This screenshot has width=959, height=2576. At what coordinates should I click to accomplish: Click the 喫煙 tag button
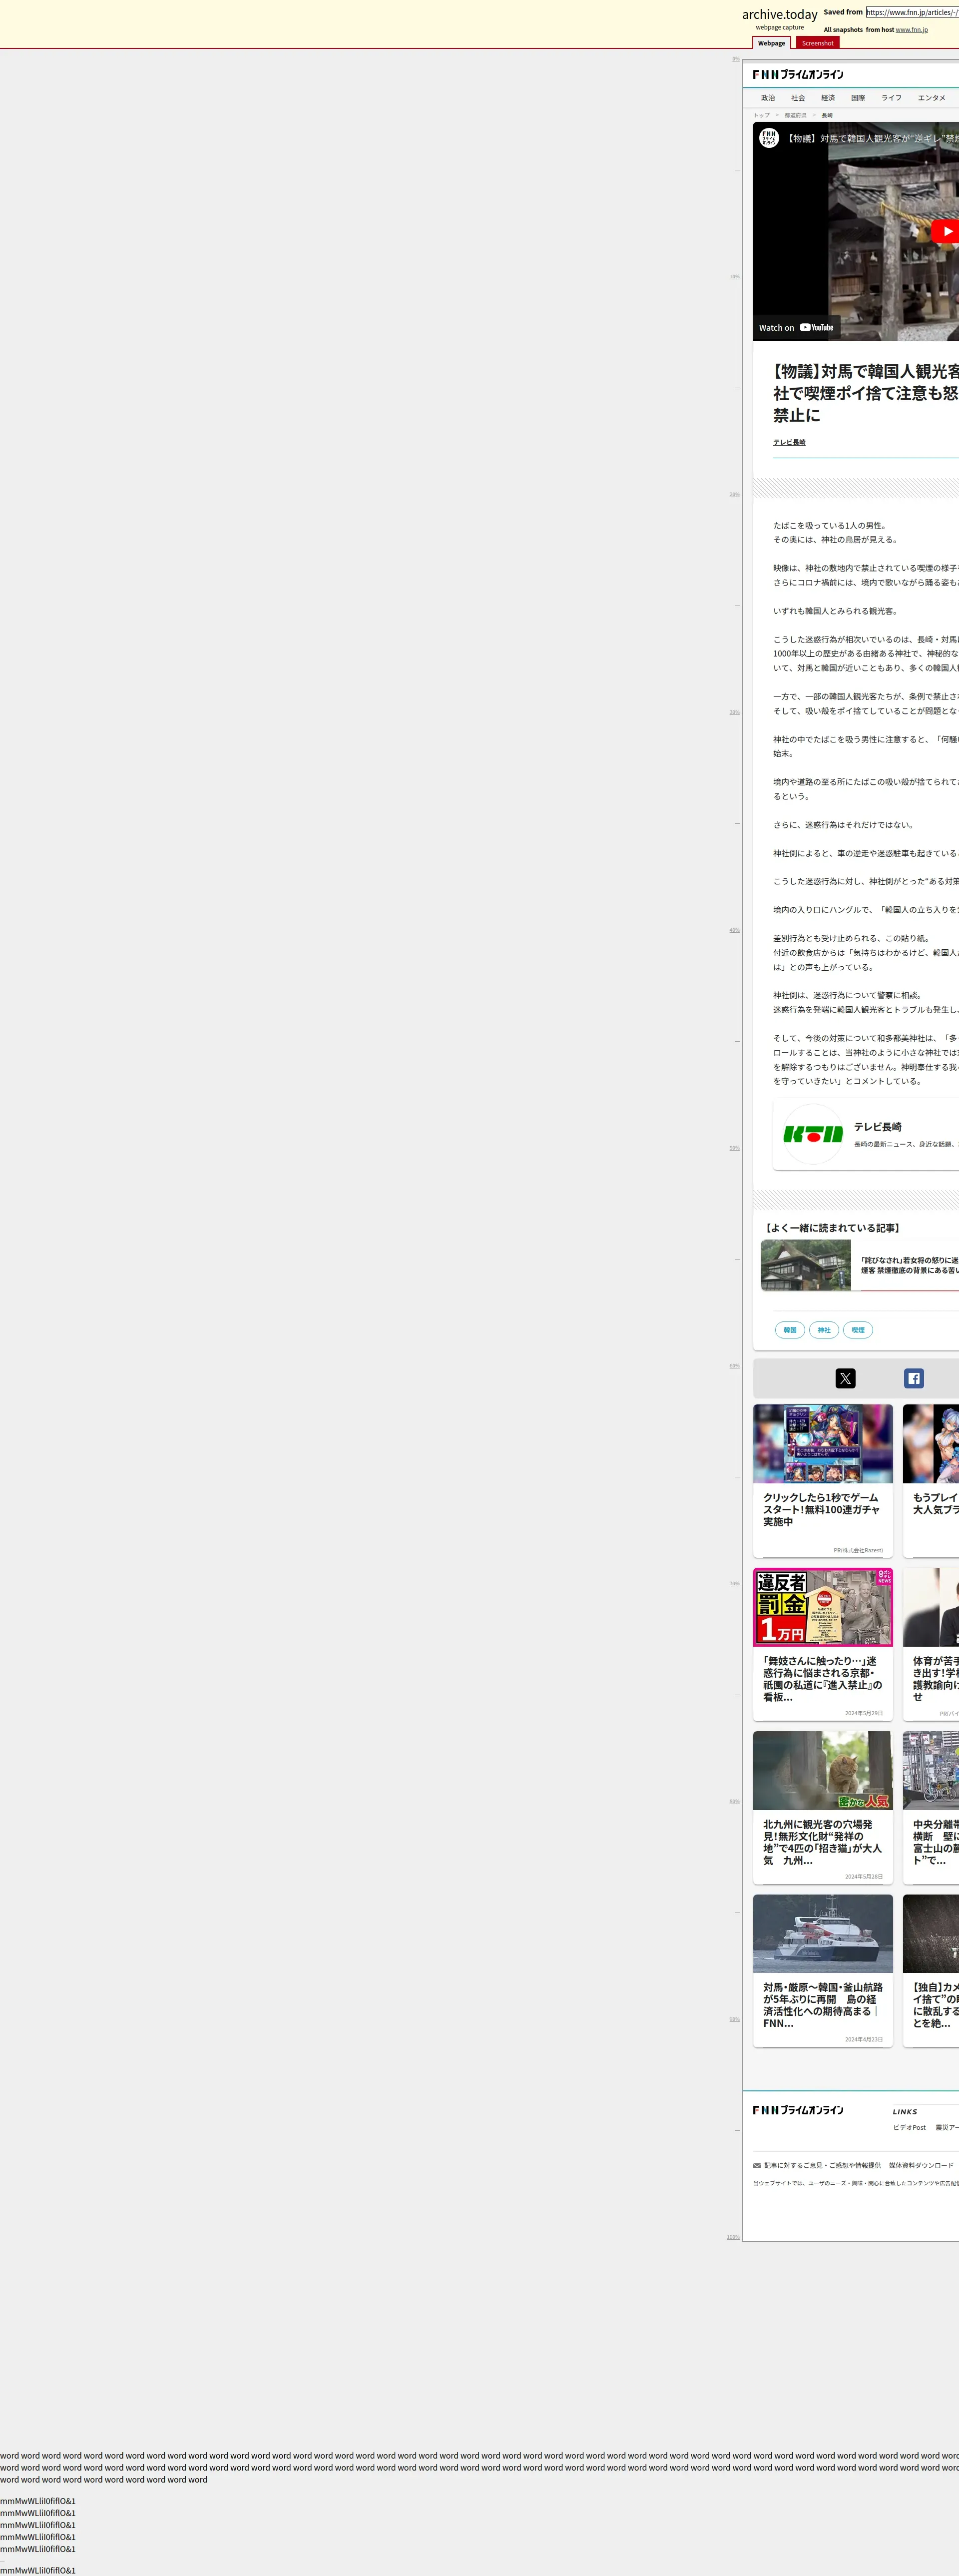[x=858, y=1330]
